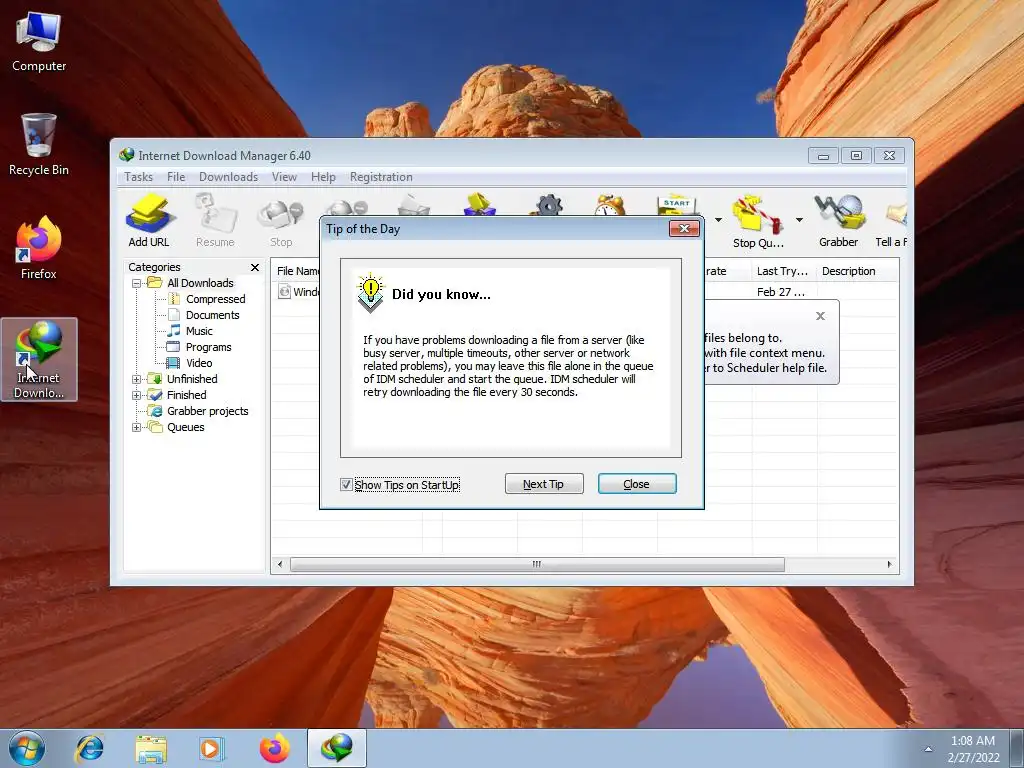This screenshot has width=1024, height=768.
Task: Expand the Queues tree node
Action: click(136, 428)
